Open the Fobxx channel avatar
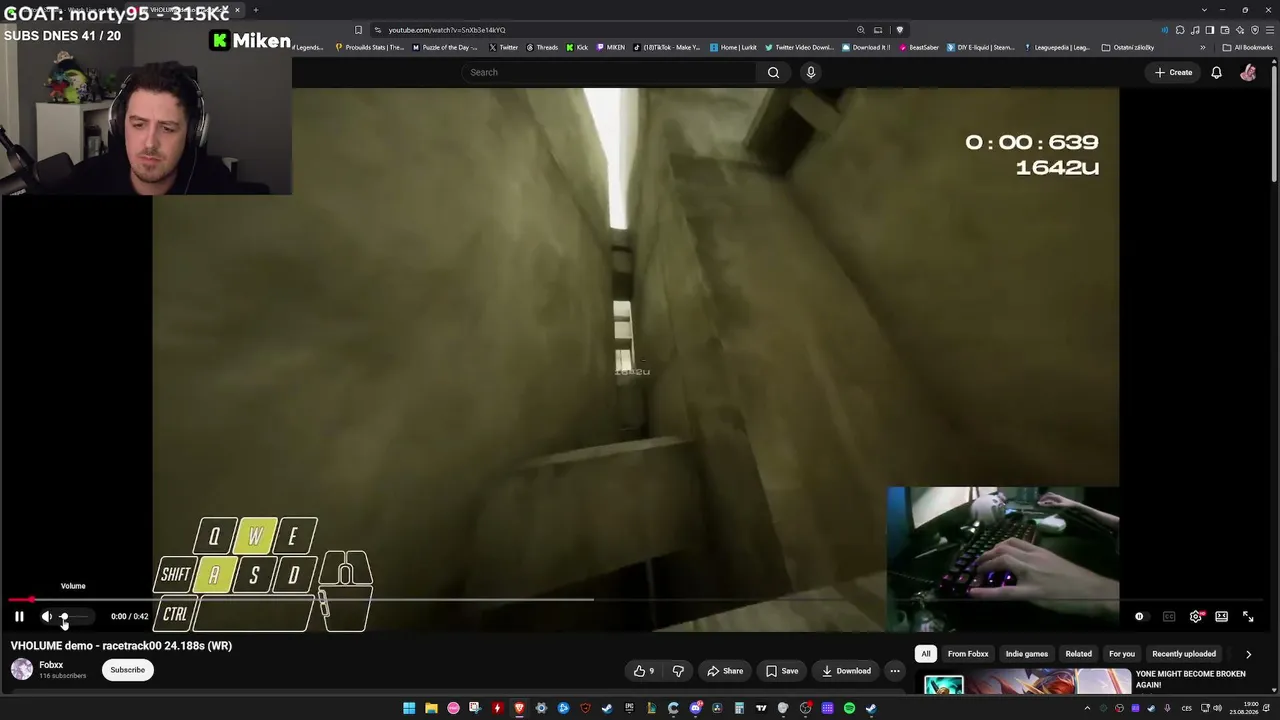The height and width of the screenshot is (720, 1280). click(x=21, y=670)
